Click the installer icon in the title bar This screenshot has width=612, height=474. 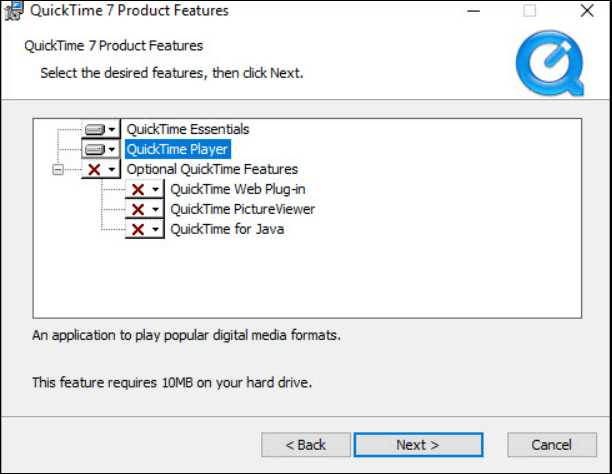point(12,11)
